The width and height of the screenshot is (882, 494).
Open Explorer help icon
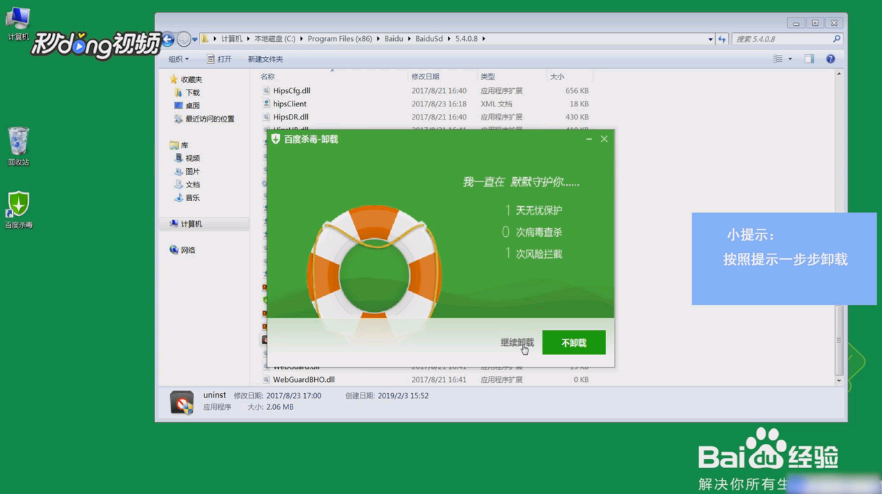click(830, 59)
